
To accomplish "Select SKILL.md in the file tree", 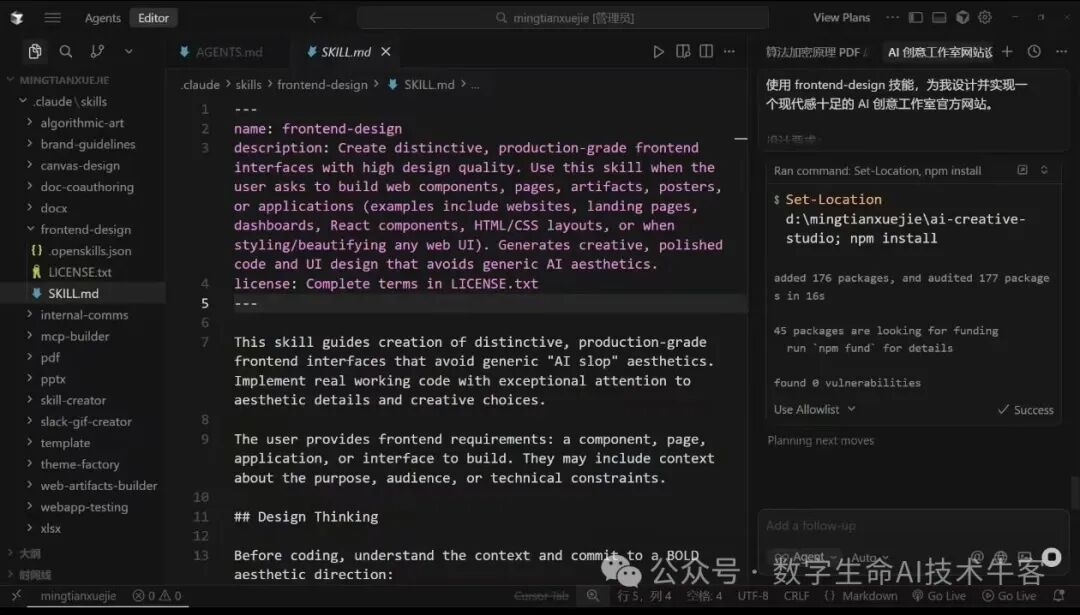I will click(72, 293).
